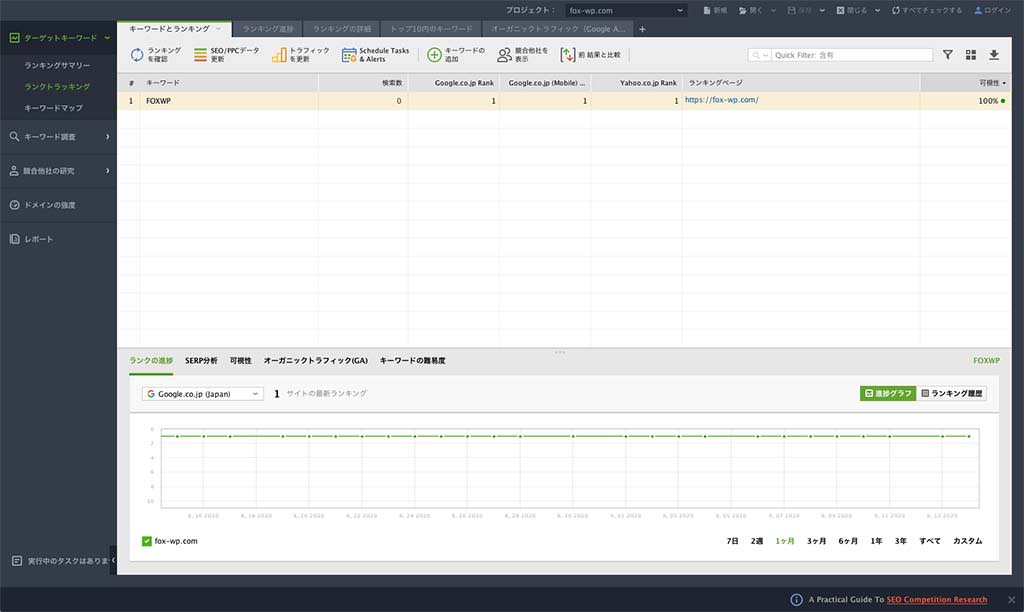Add keyword with the plus circle icon
The width and height of the screenshot is (1024, 612).
[x=434, y=55]
